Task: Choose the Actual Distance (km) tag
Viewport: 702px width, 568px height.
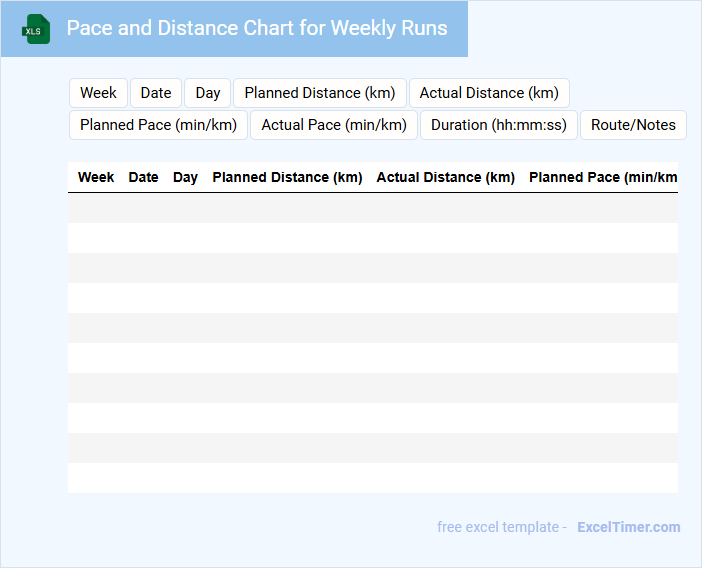Action: [x=489, y=93]
